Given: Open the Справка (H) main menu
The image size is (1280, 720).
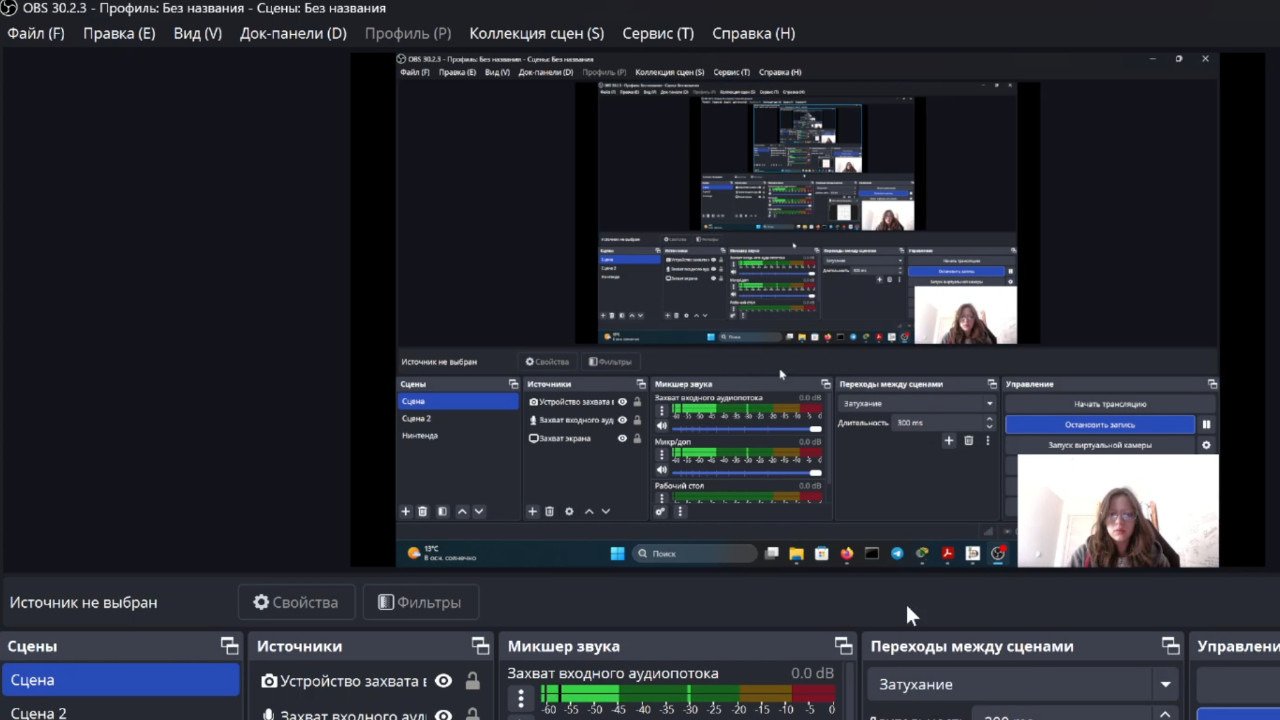Looking at the screenshot, I should point(754,33).
